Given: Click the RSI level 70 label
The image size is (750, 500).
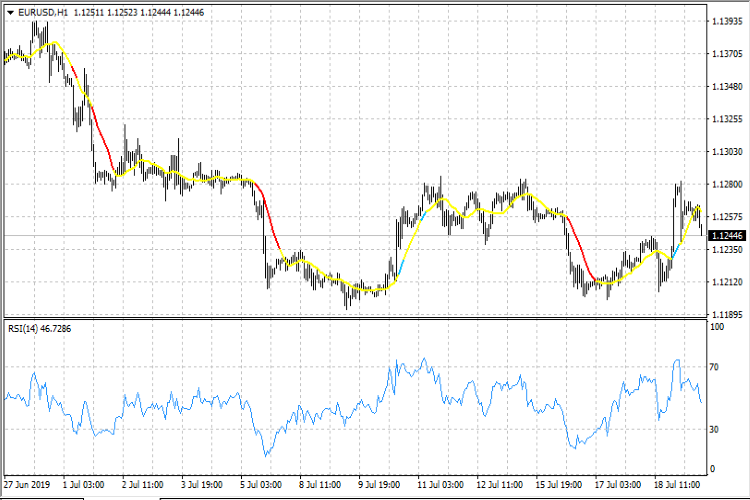Looking at the screenshot, I should pos(714,368).
